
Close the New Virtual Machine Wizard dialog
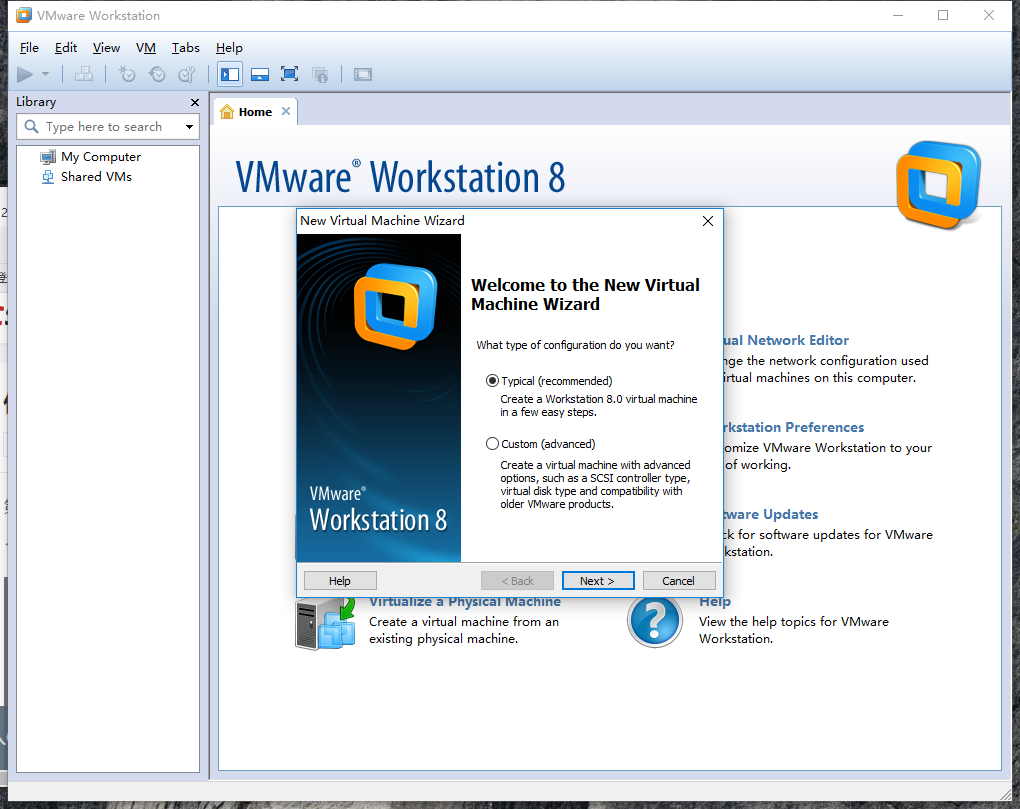point(708,221)
